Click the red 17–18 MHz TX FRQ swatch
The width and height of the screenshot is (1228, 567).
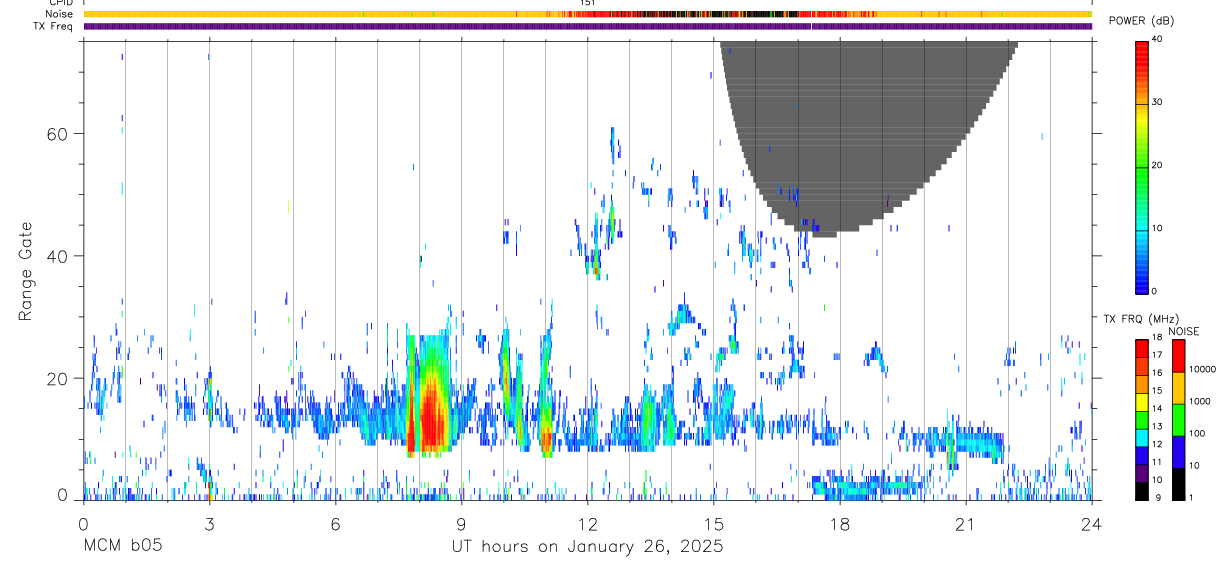(x=1142, y=348)
